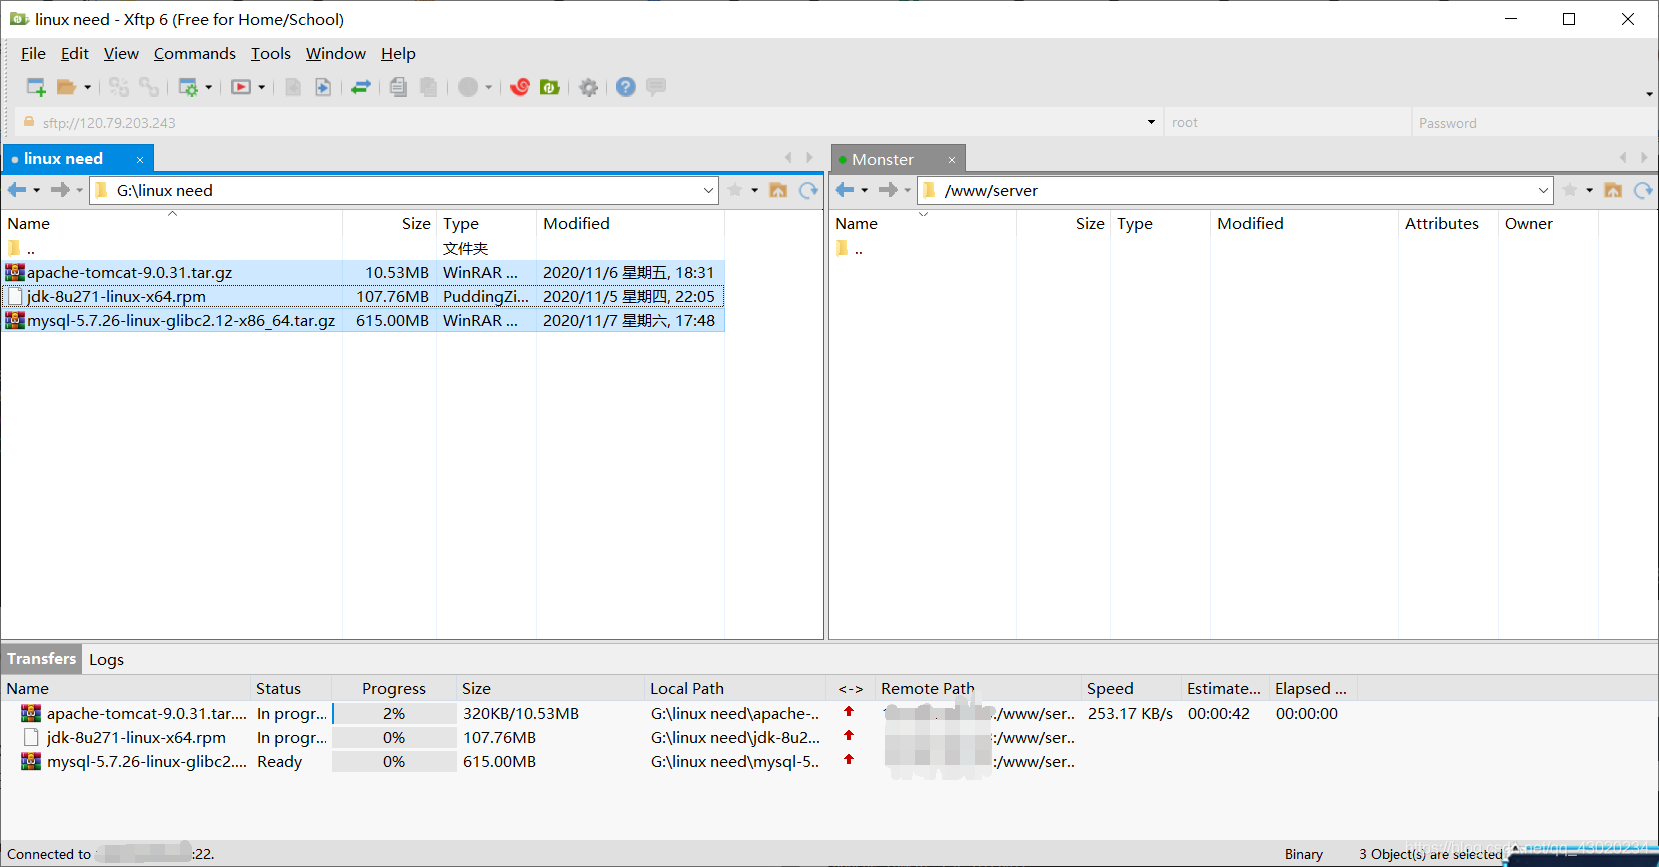Close the linux need tab
Image resolution: width=1659 pixels, height=867 pixels.
coord(140,159)
